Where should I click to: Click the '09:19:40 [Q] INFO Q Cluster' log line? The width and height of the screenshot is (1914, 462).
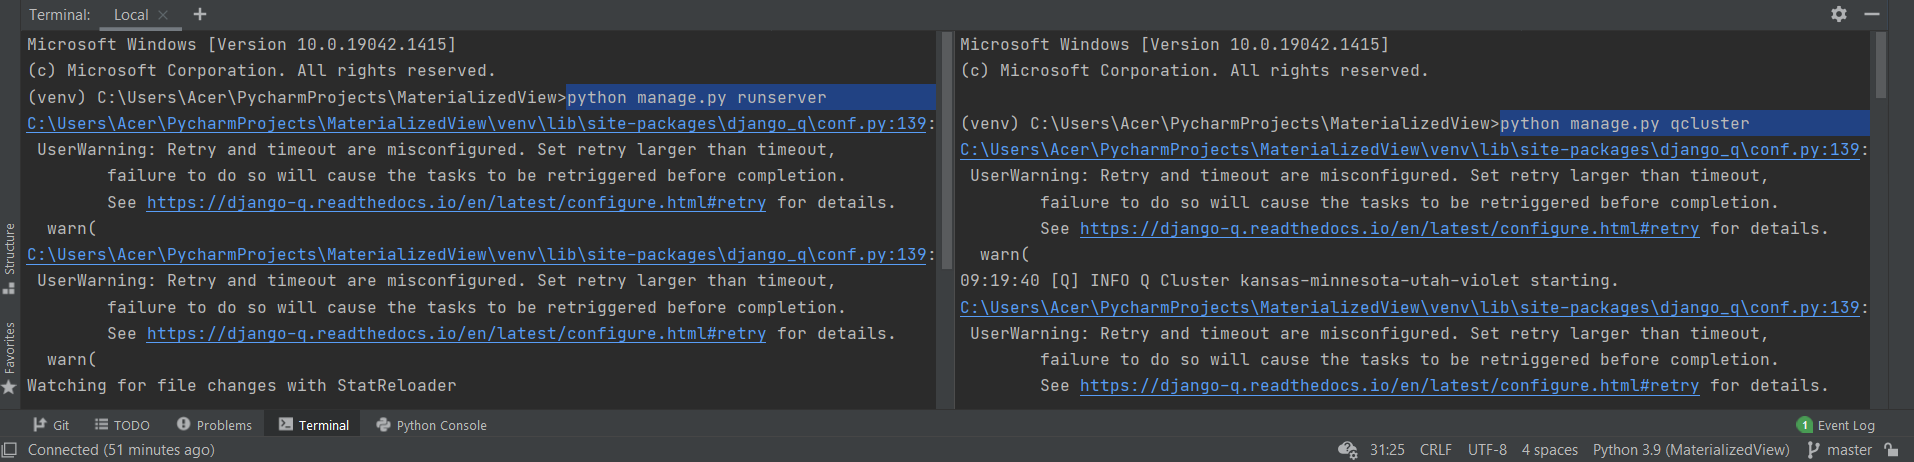pos(1289,281)
